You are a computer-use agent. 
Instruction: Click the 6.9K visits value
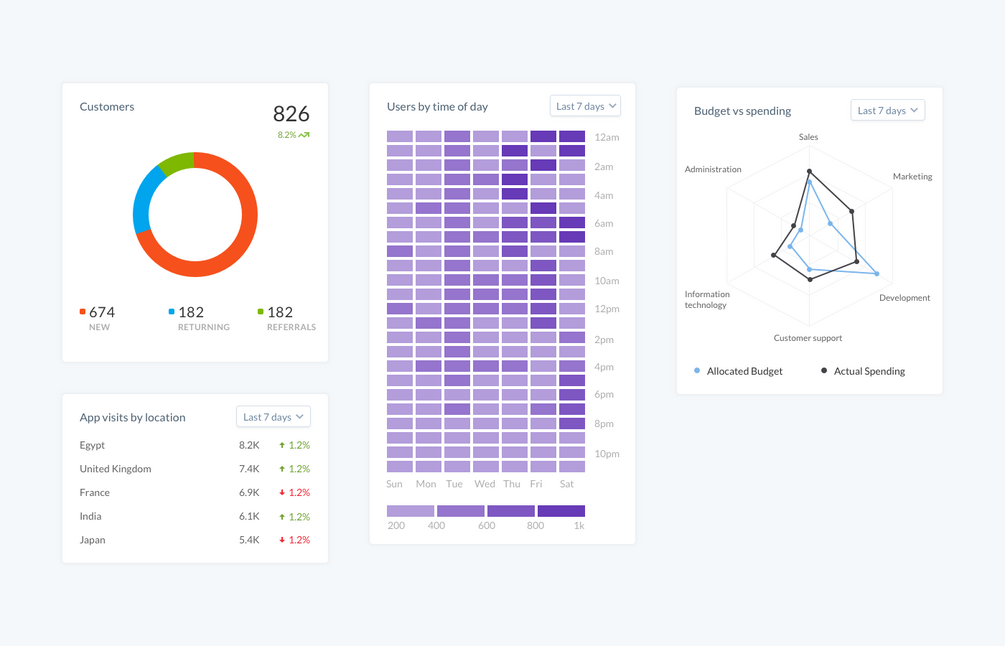pyautogui.click(x=249, y=493)
